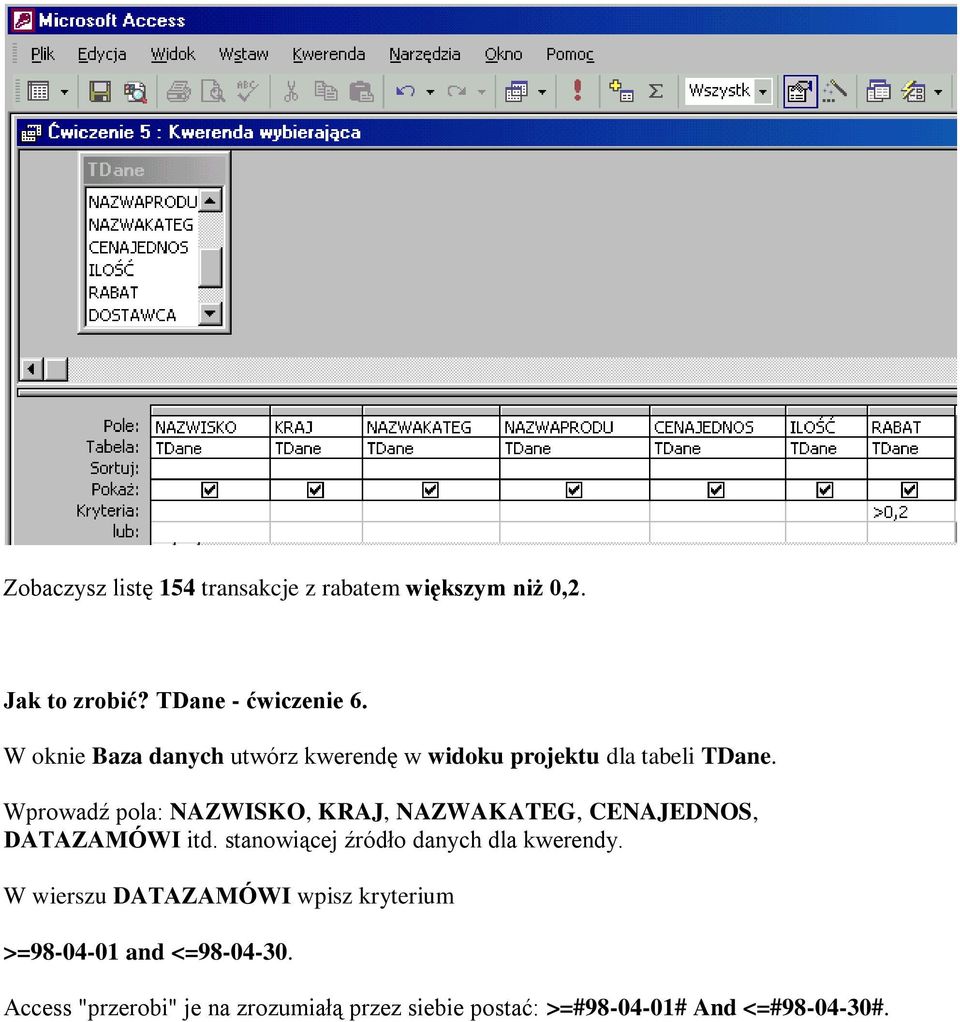Open the datasheet View icon in toolbar
The image size is (960, 1022).
pyautogui.click(x=38, y=91)
